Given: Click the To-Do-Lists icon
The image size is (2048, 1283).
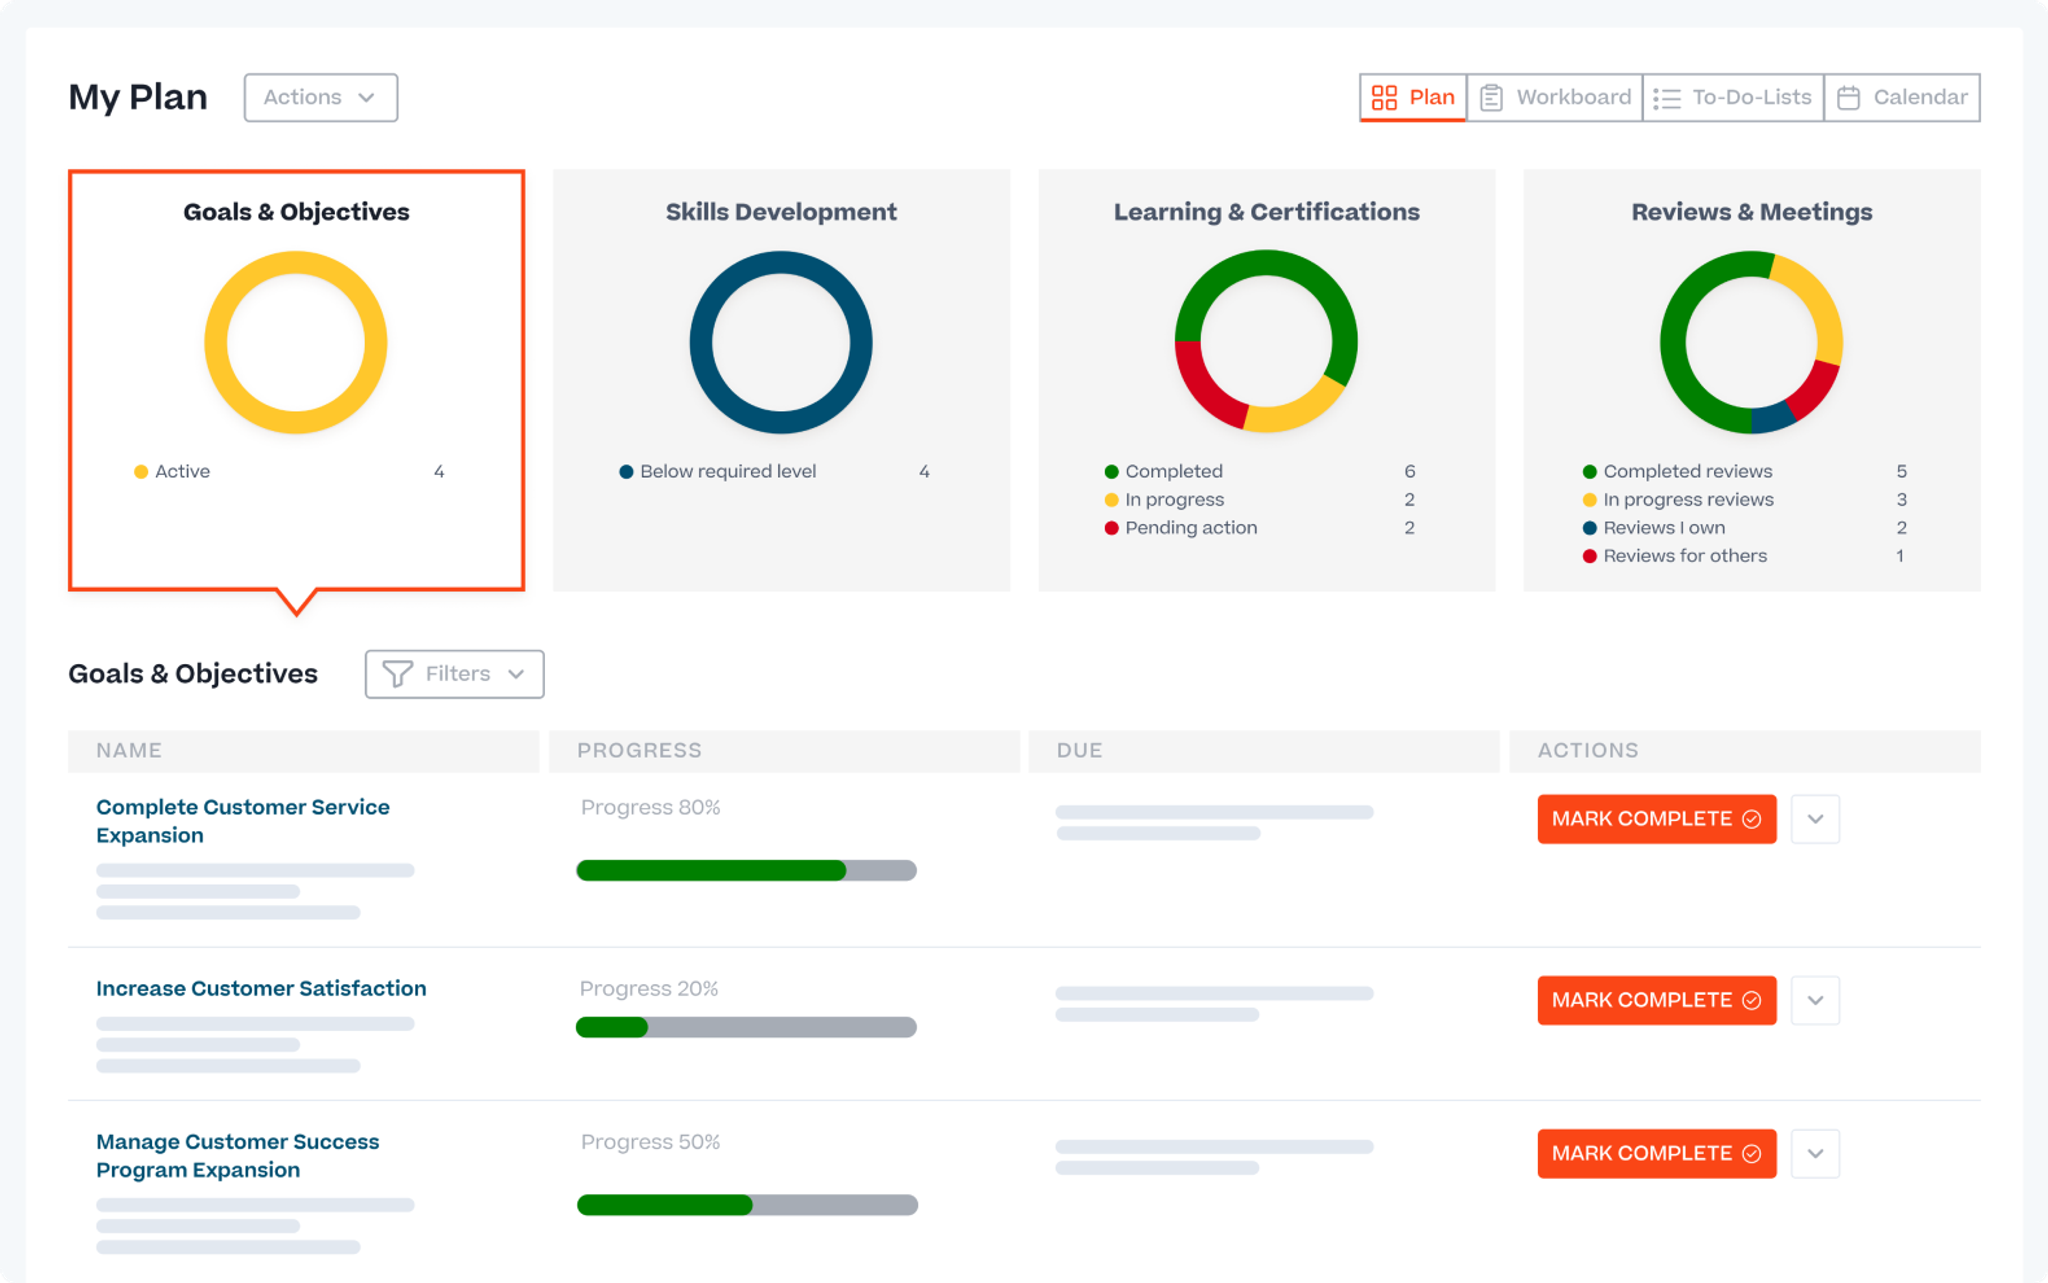Looking at the screenshot, I should pyautogui.click(x=1671, y=96).
